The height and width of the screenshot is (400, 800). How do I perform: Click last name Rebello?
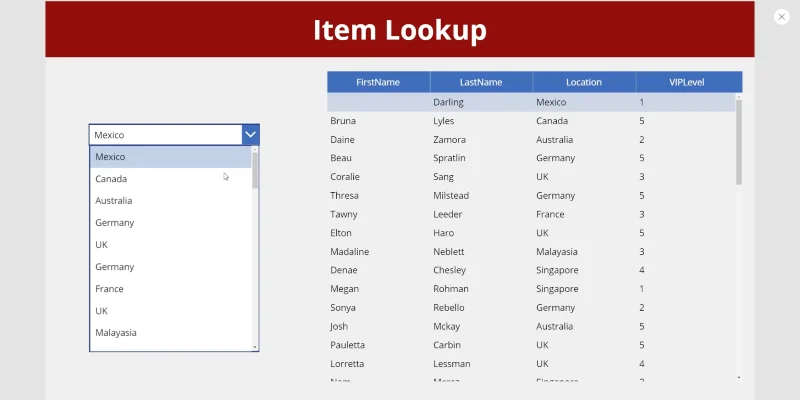click(x=447, y=308)
